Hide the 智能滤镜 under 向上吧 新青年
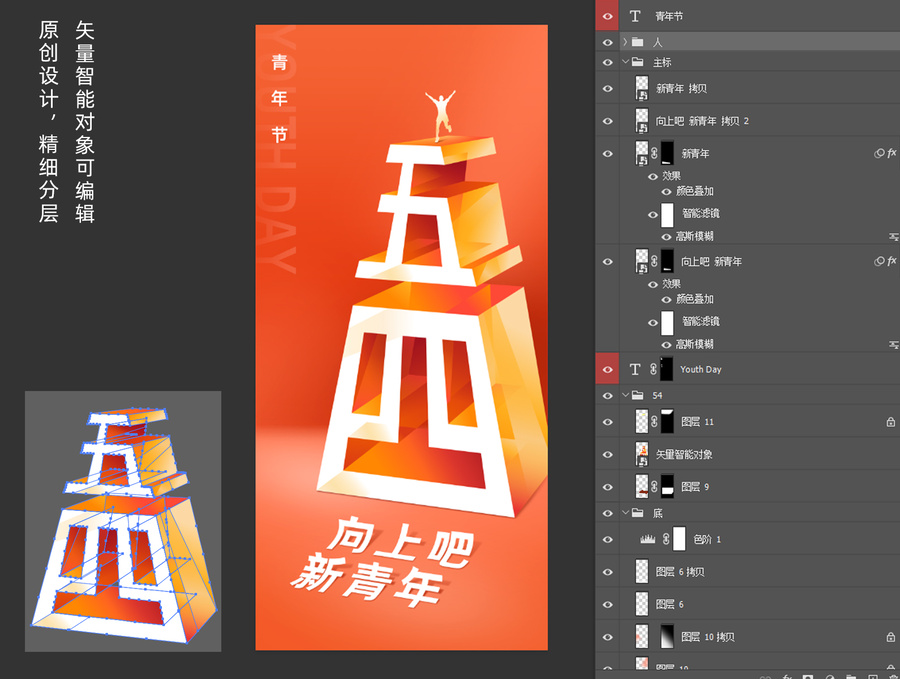This screenshot has height=679, width=900. pyautogui.click(x=653, y=323)
